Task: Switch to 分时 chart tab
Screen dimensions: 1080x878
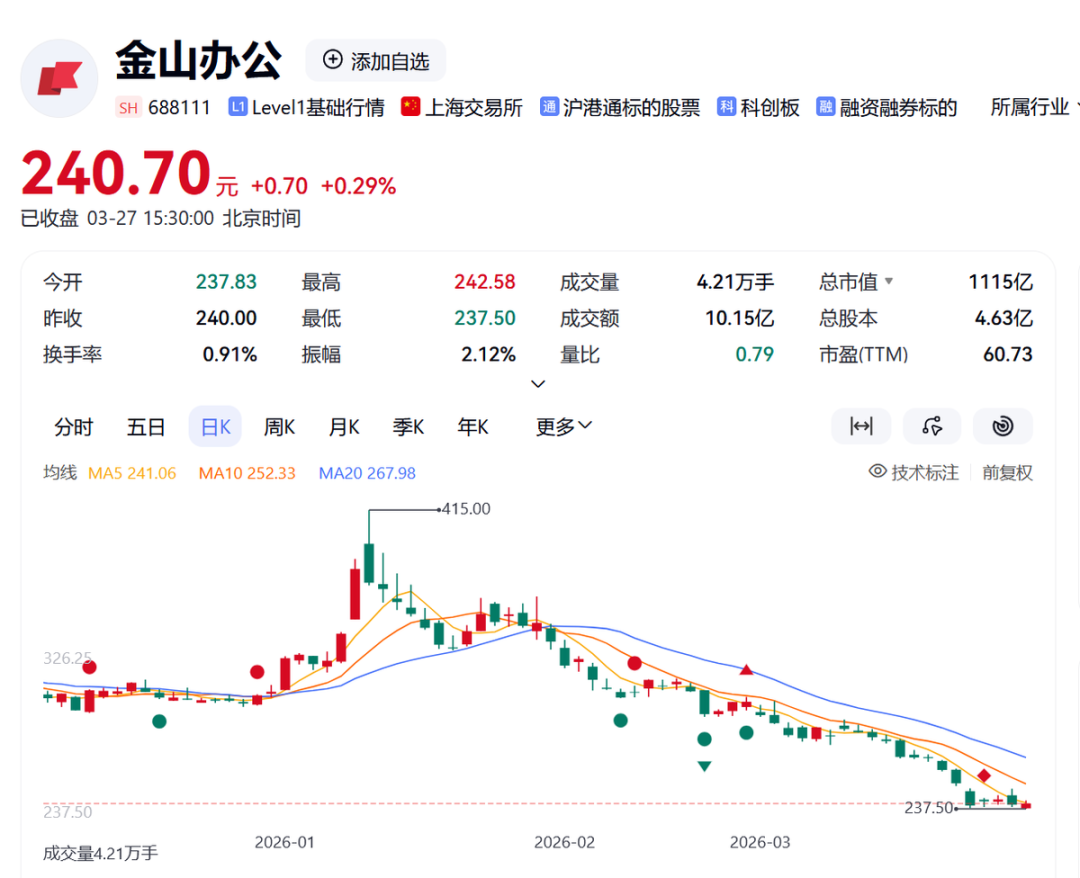Action: click(74, 427)
